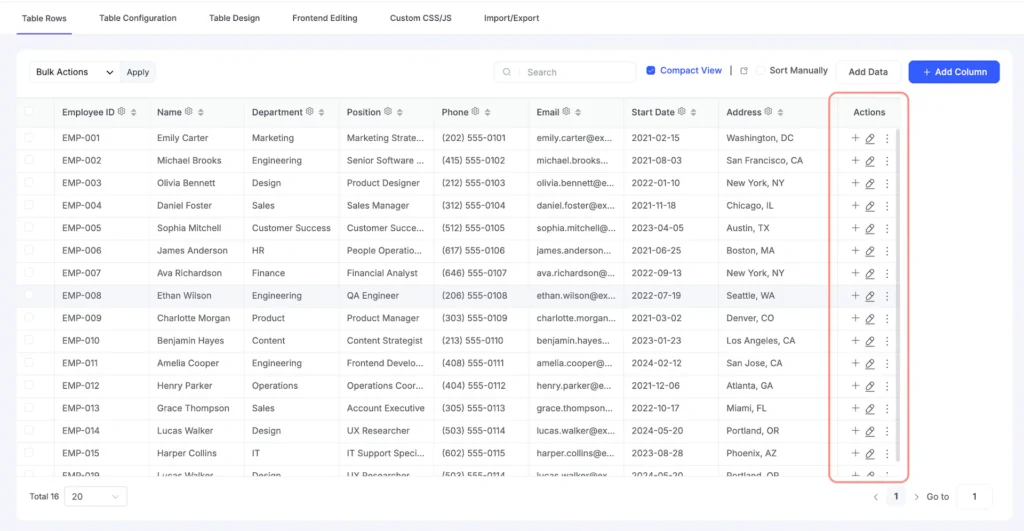Open the Table Design tab

click(x=234, y=18)
